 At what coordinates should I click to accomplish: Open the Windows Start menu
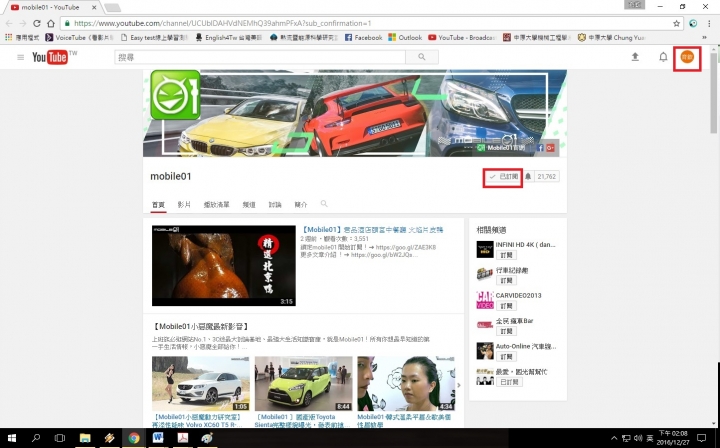[x=11, y=438]
